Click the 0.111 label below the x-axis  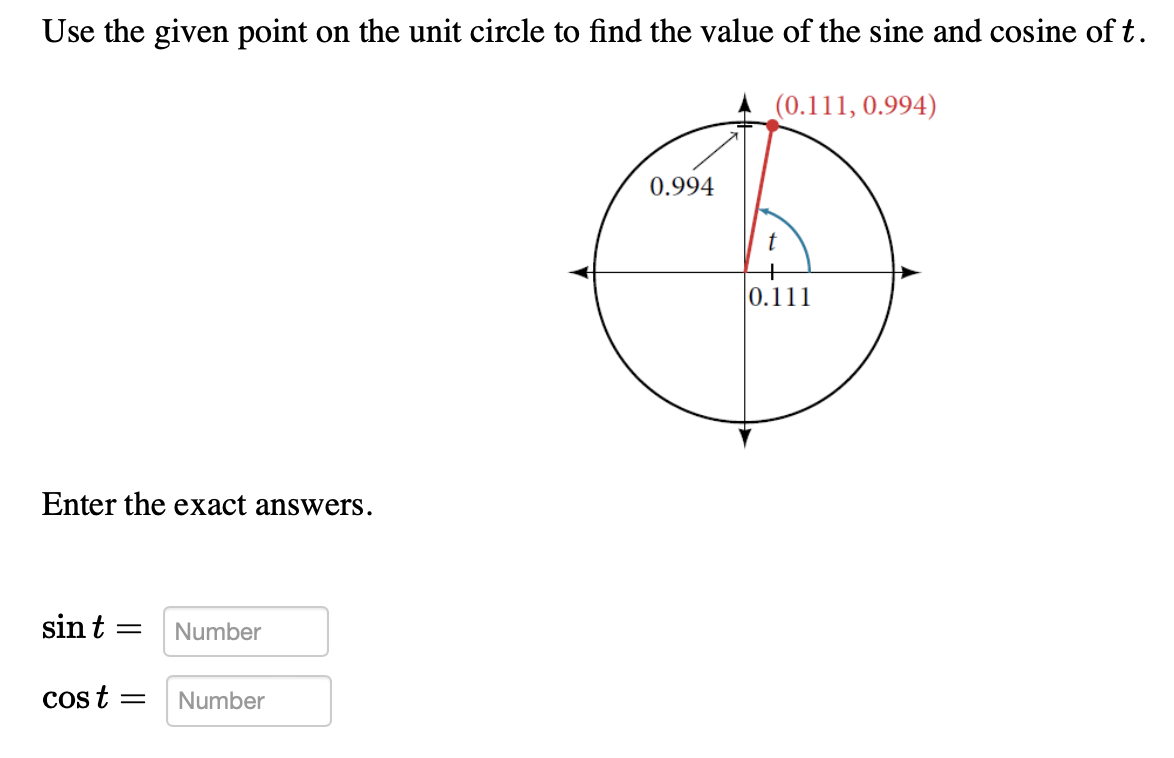click(x=781, y=296)
